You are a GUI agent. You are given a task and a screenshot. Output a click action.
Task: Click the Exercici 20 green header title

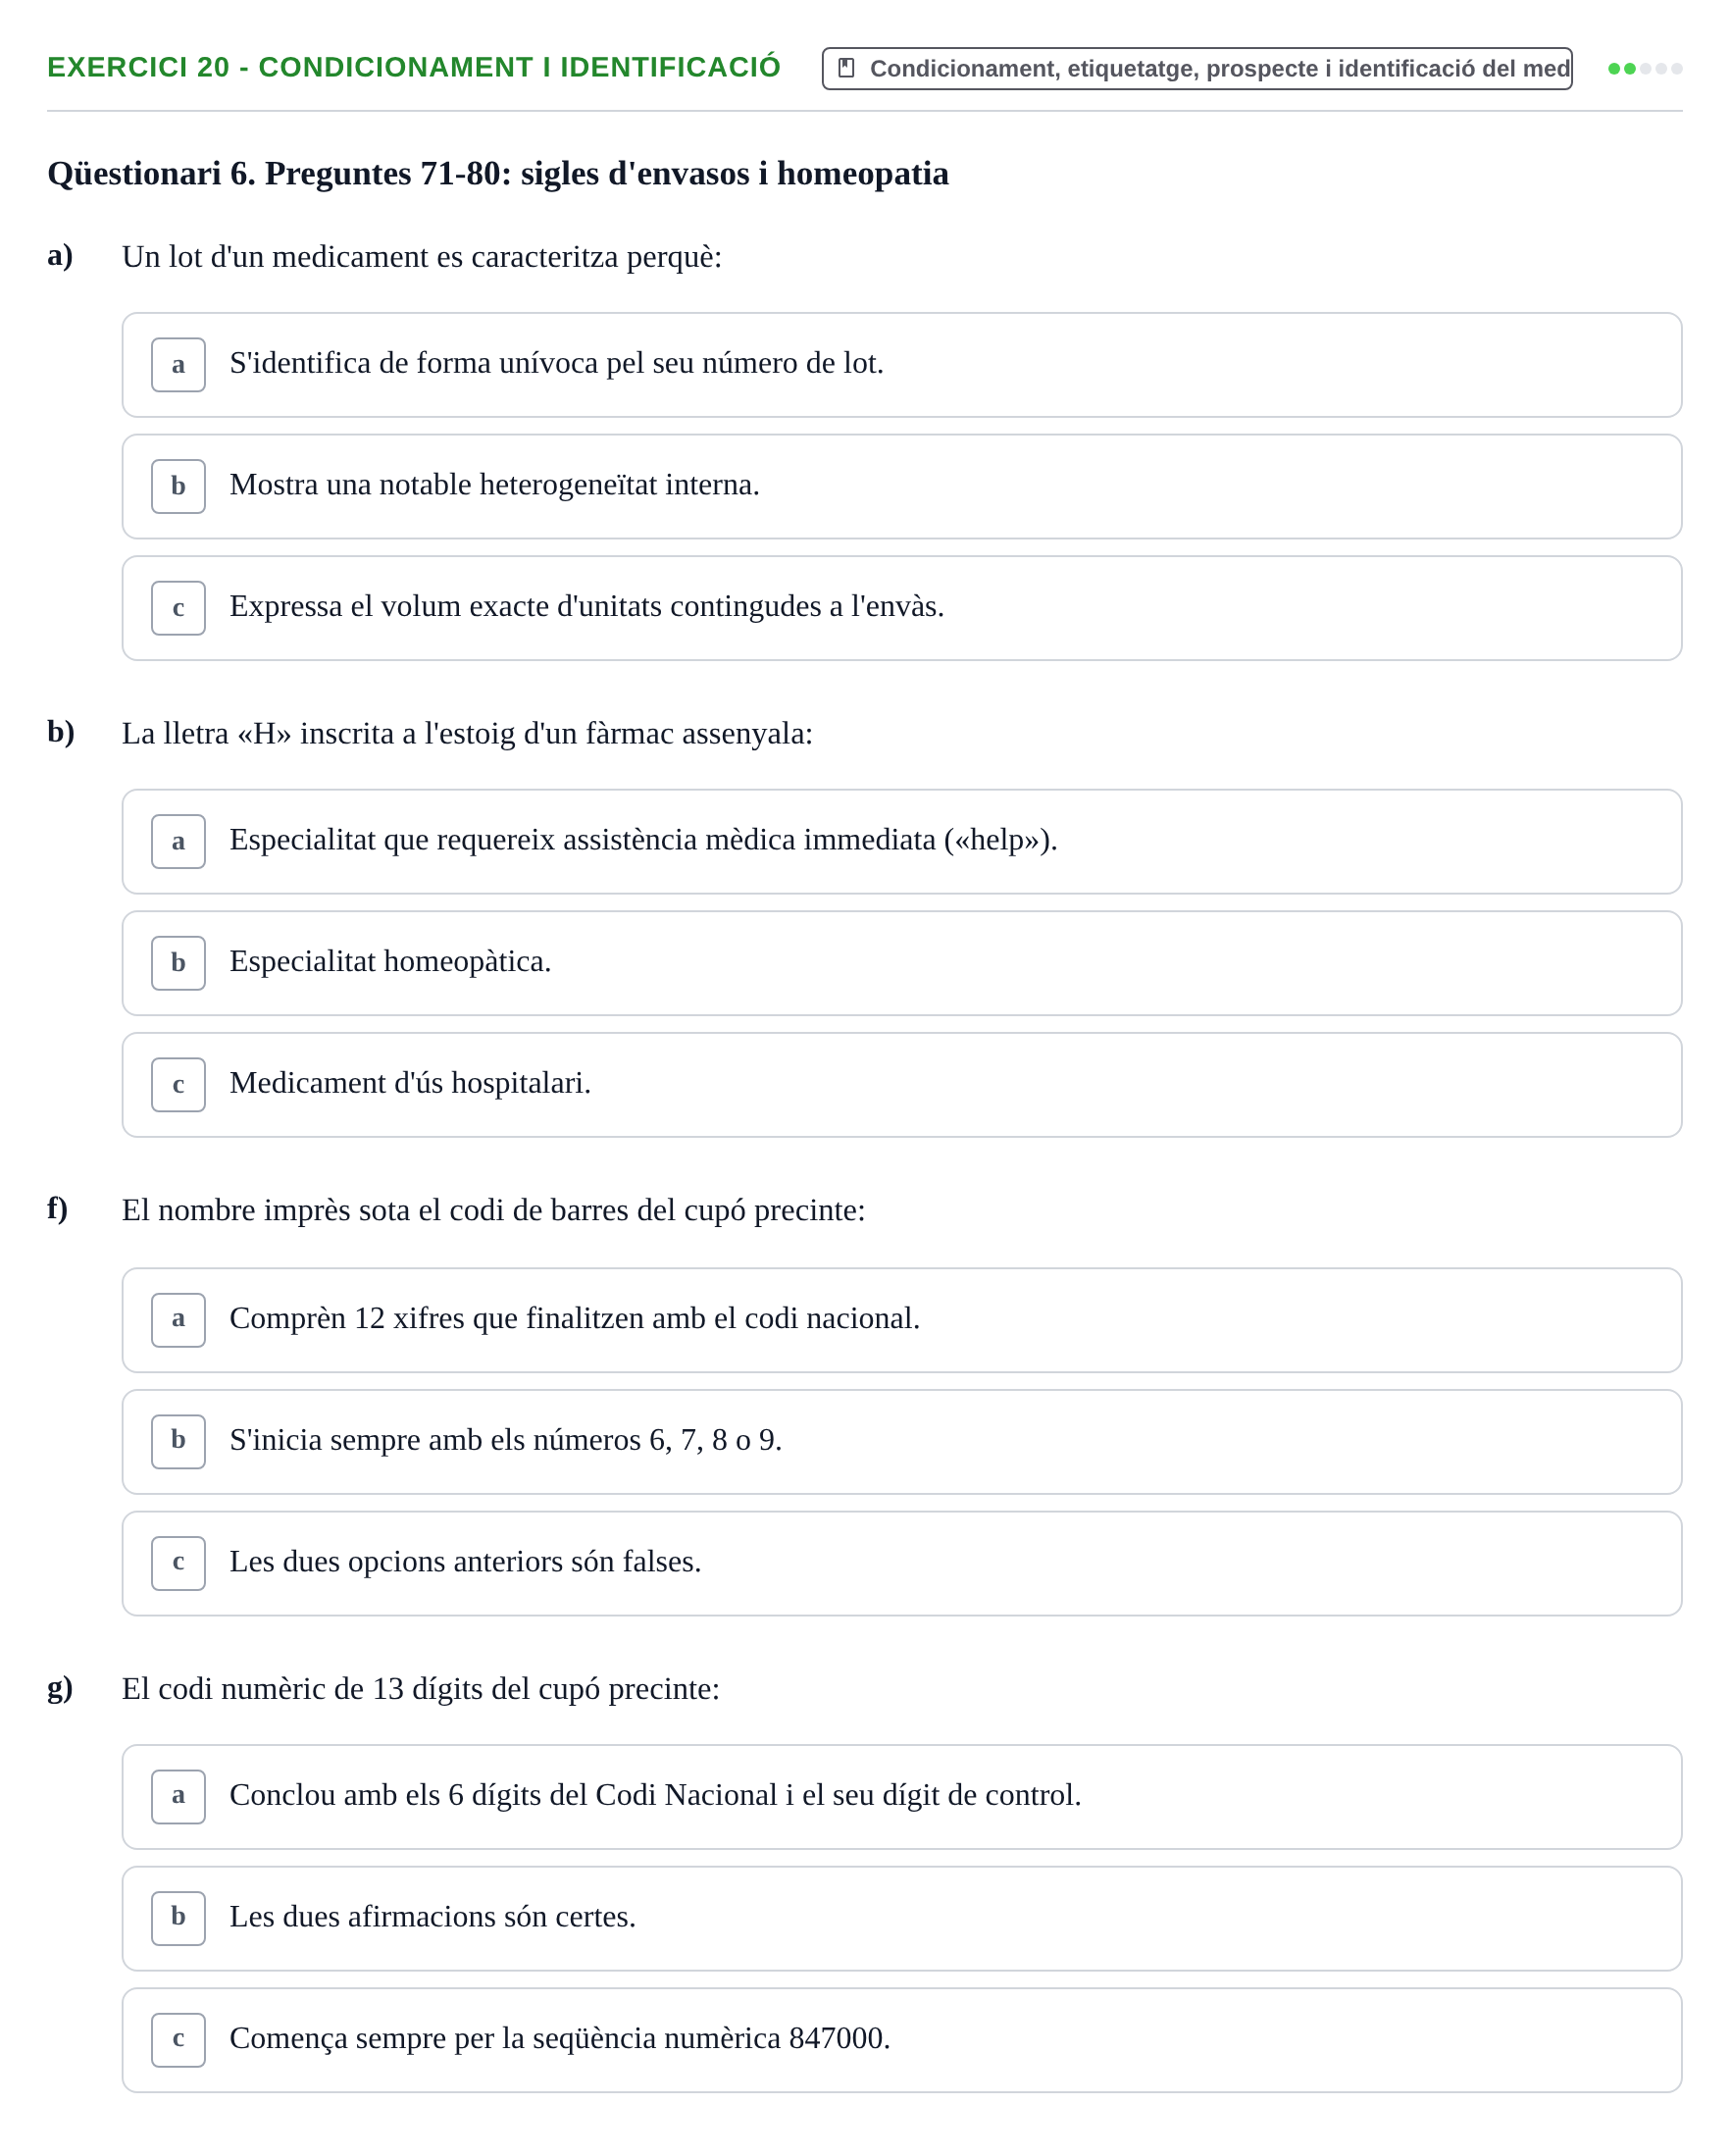[x=414, y=67]
